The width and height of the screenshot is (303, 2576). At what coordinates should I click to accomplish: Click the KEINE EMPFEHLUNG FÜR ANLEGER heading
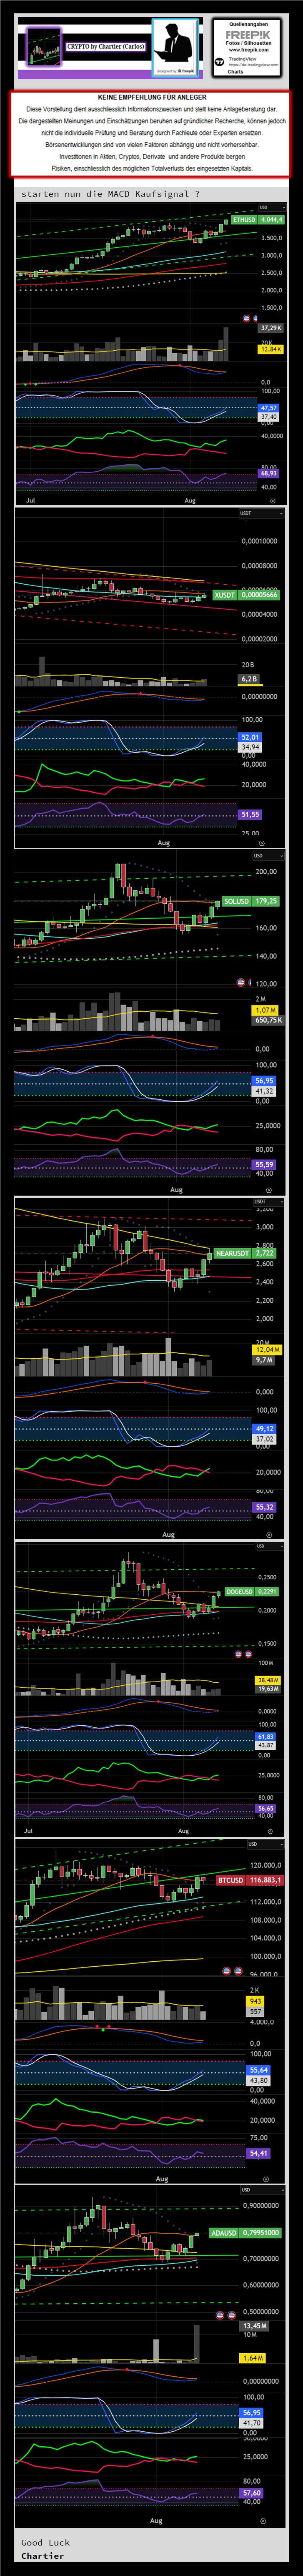coord(152,98)
